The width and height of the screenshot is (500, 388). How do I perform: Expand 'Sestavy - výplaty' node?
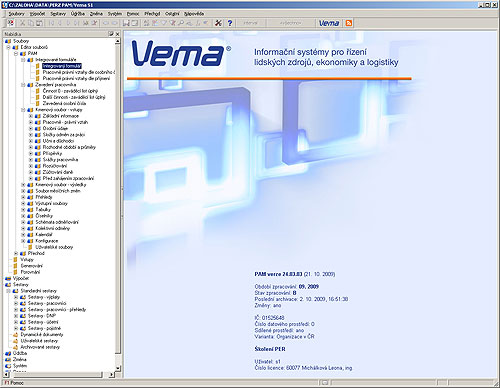click(x=16, y=297)
